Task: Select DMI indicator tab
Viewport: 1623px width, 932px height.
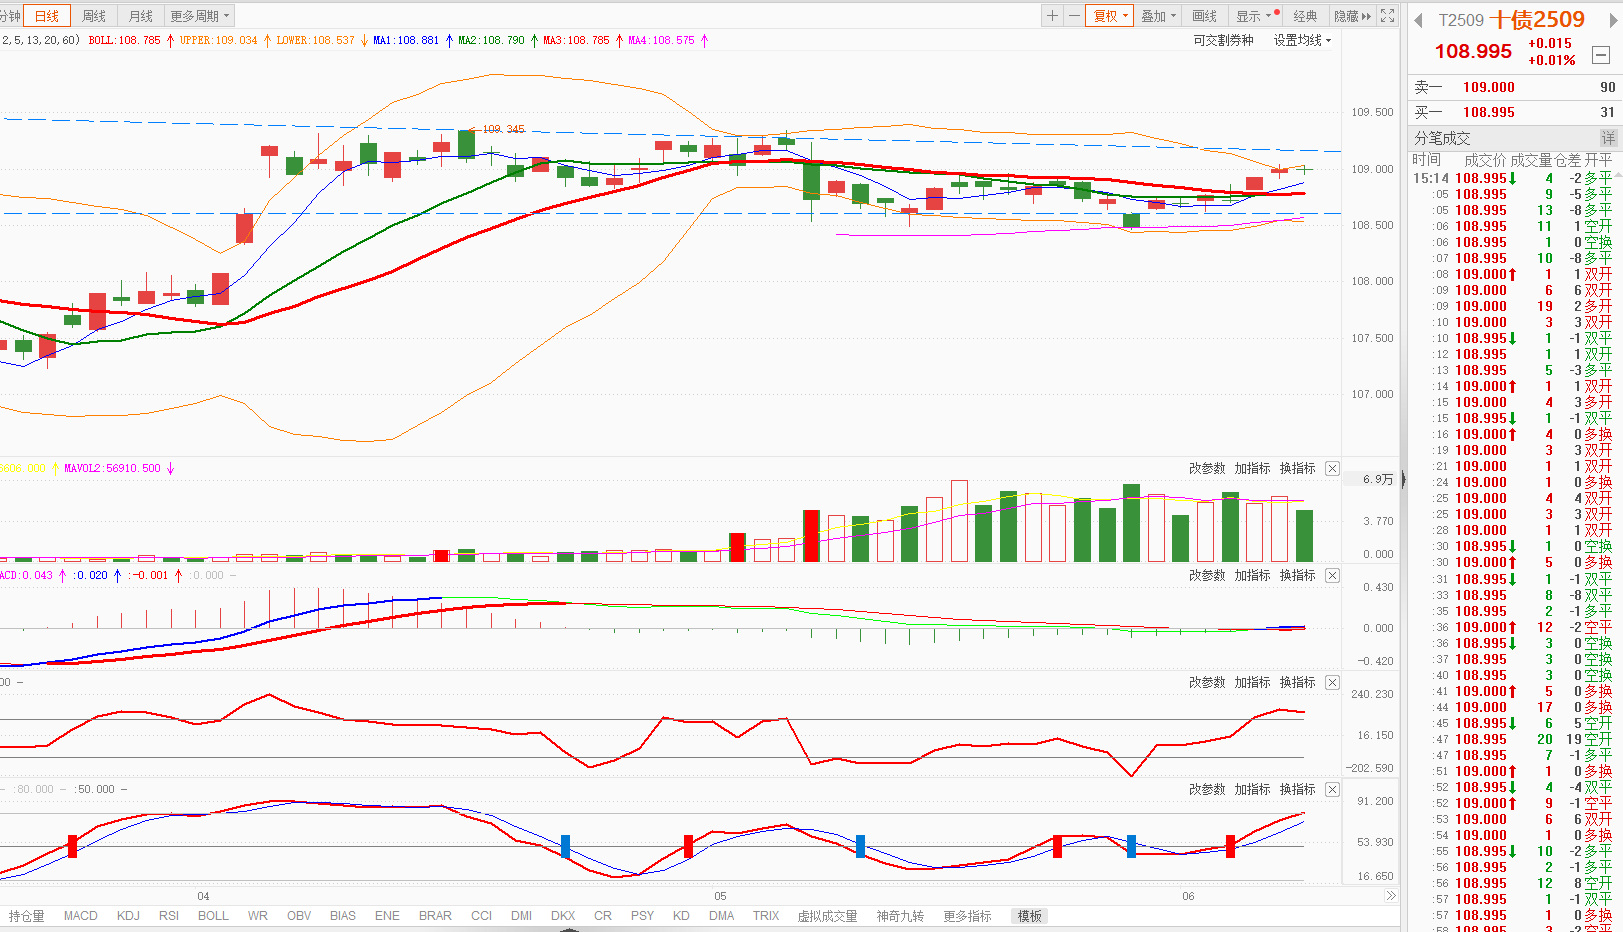Action: (x=521, y=915)
